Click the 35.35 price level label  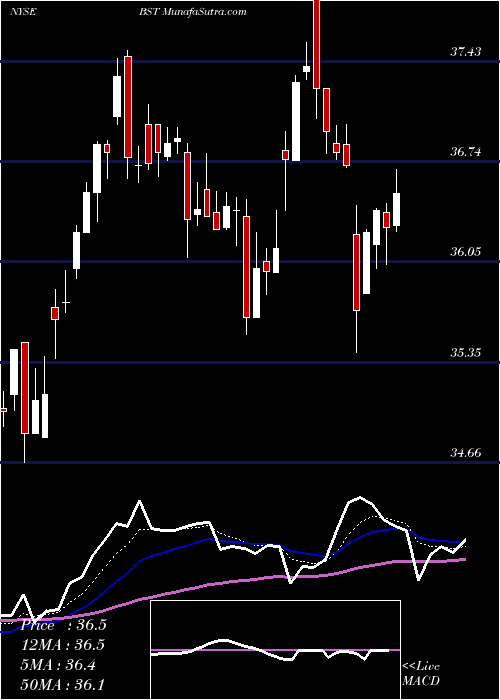pyautogui.click(x=466, y=353)
